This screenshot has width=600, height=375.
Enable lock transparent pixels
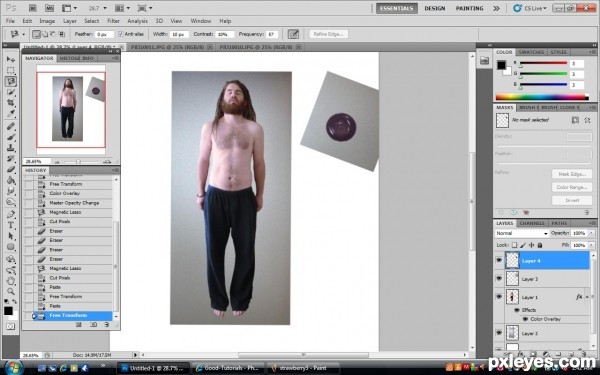(514, 245)
